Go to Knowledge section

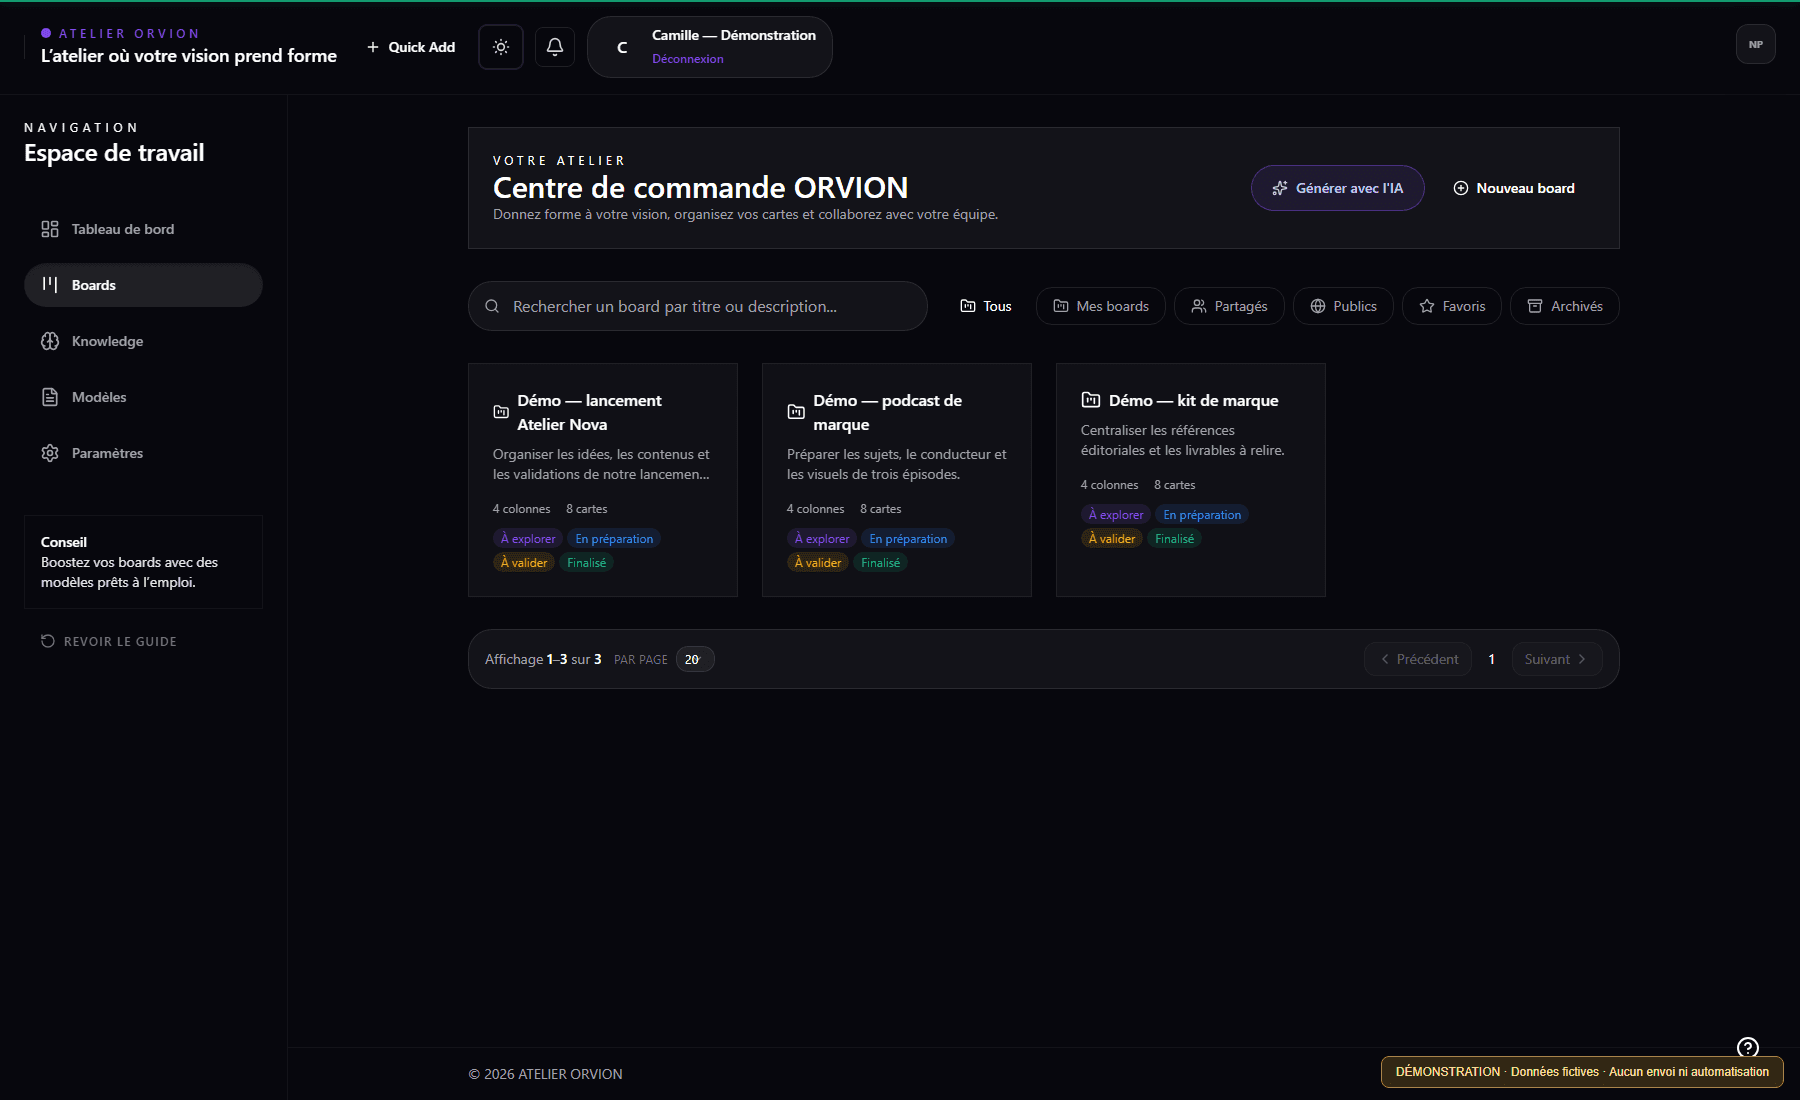click(x=143, y=341)
